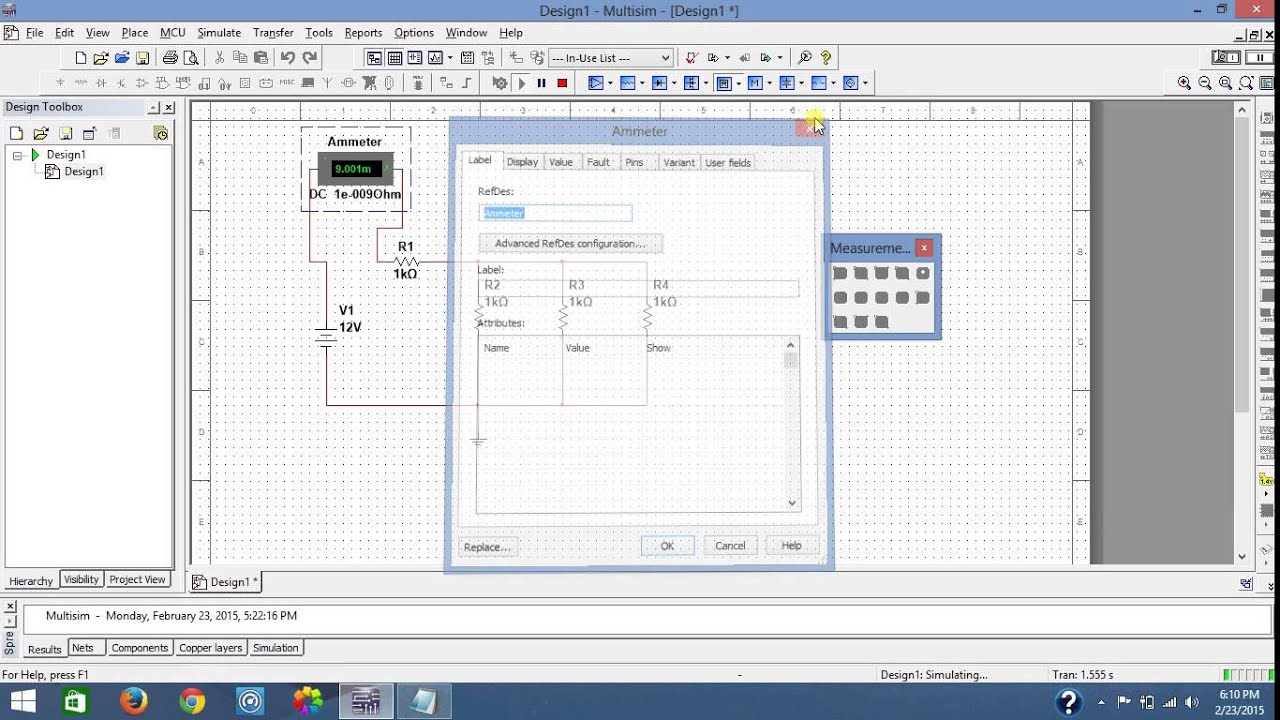Screen dimensions: 1280x720
Task: Click the Save icon in Design Toolbox
Action: [x=65, y=133]
